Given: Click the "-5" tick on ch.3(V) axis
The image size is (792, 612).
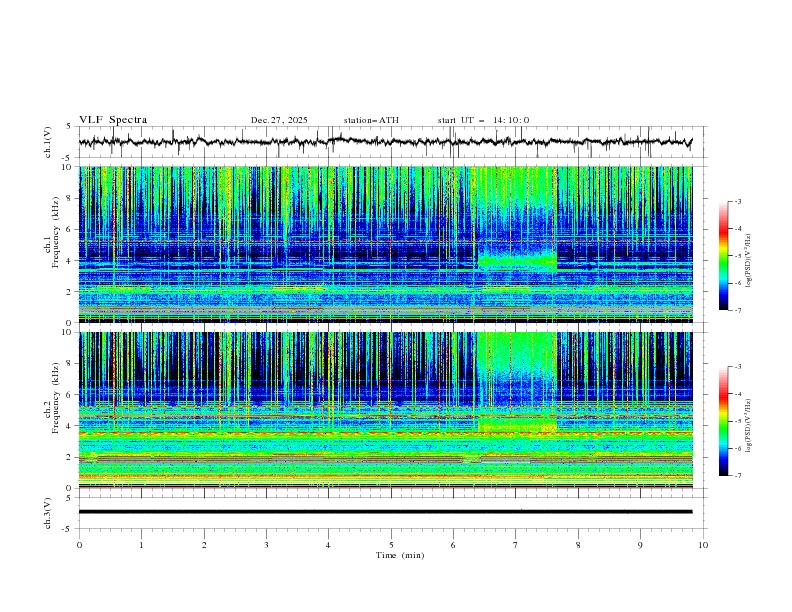Looking at the screenshot, I should coord(68,529).
